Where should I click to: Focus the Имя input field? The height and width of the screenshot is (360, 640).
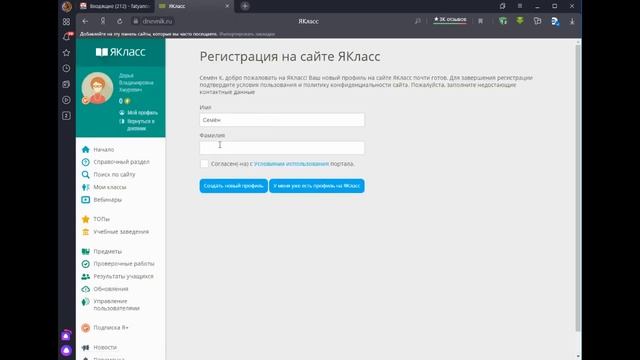(282, 120)
